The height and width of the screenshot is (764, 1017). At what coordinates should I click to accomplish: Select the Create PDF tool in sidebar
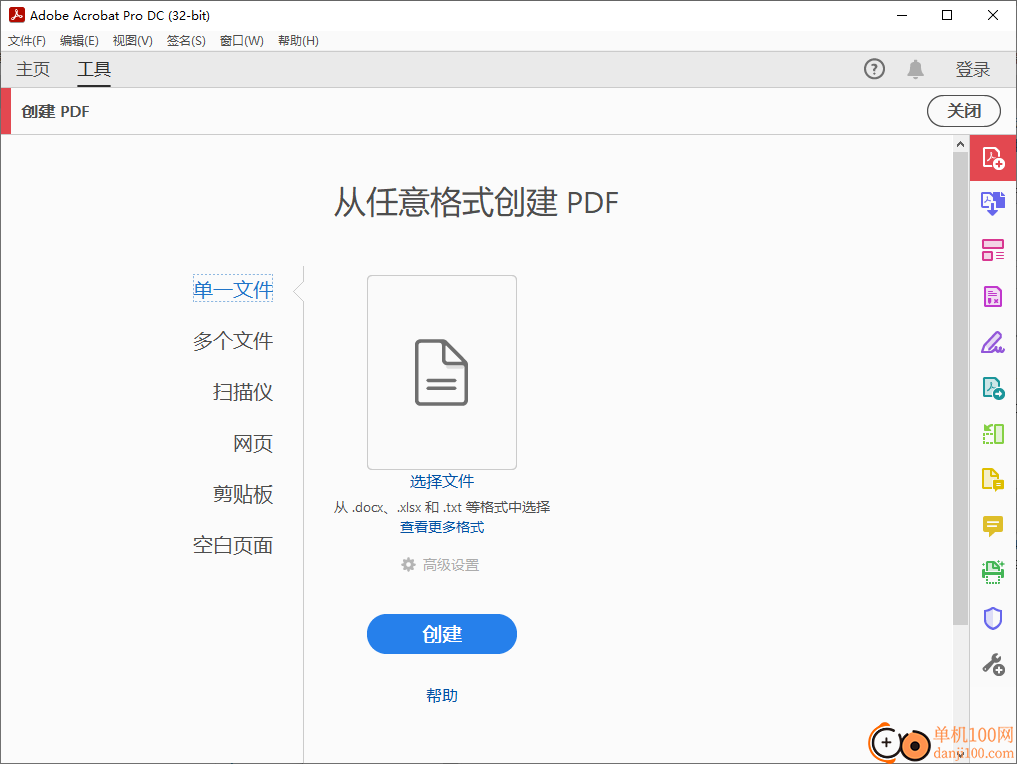click(993, 158)
